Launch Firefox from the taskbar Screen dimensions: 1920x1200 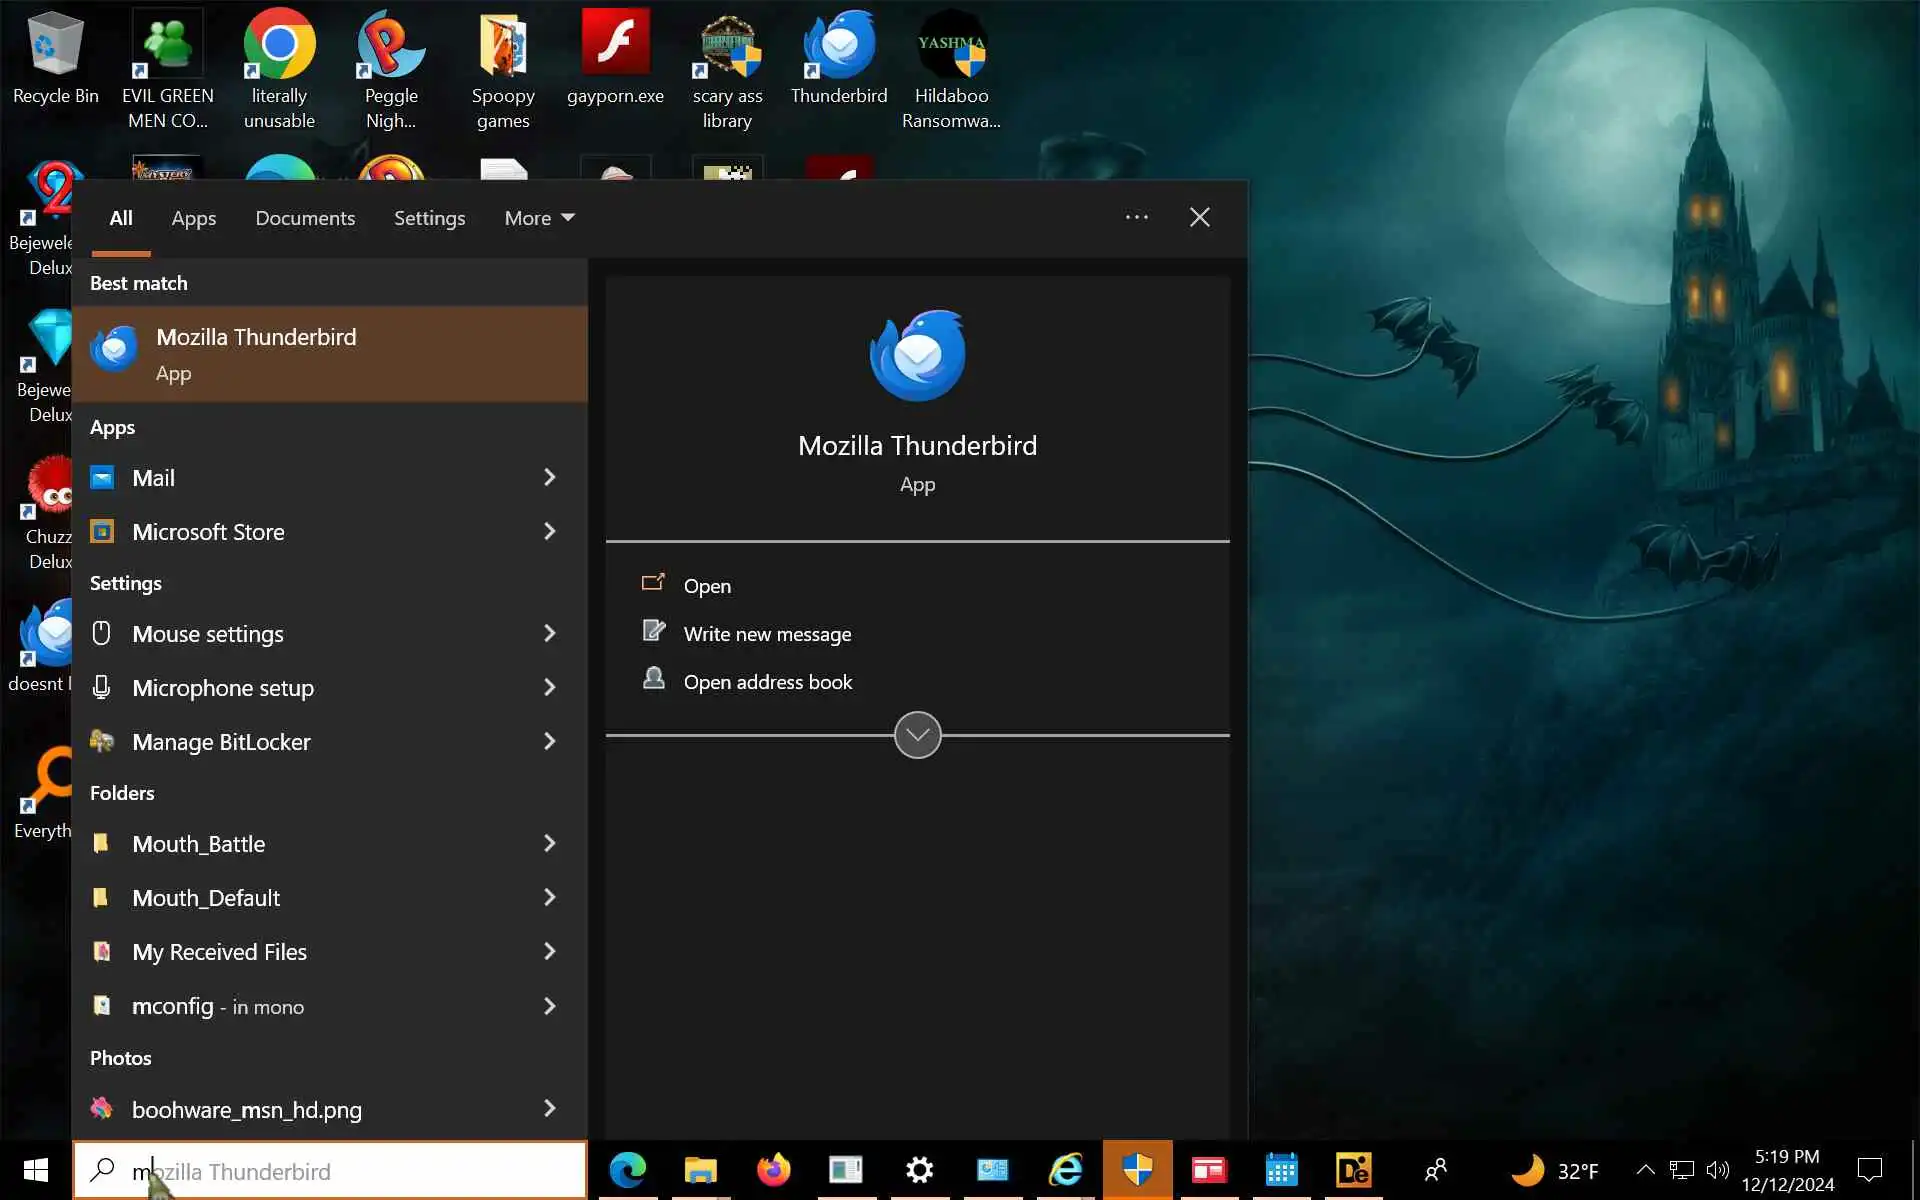click(773, 1169)
